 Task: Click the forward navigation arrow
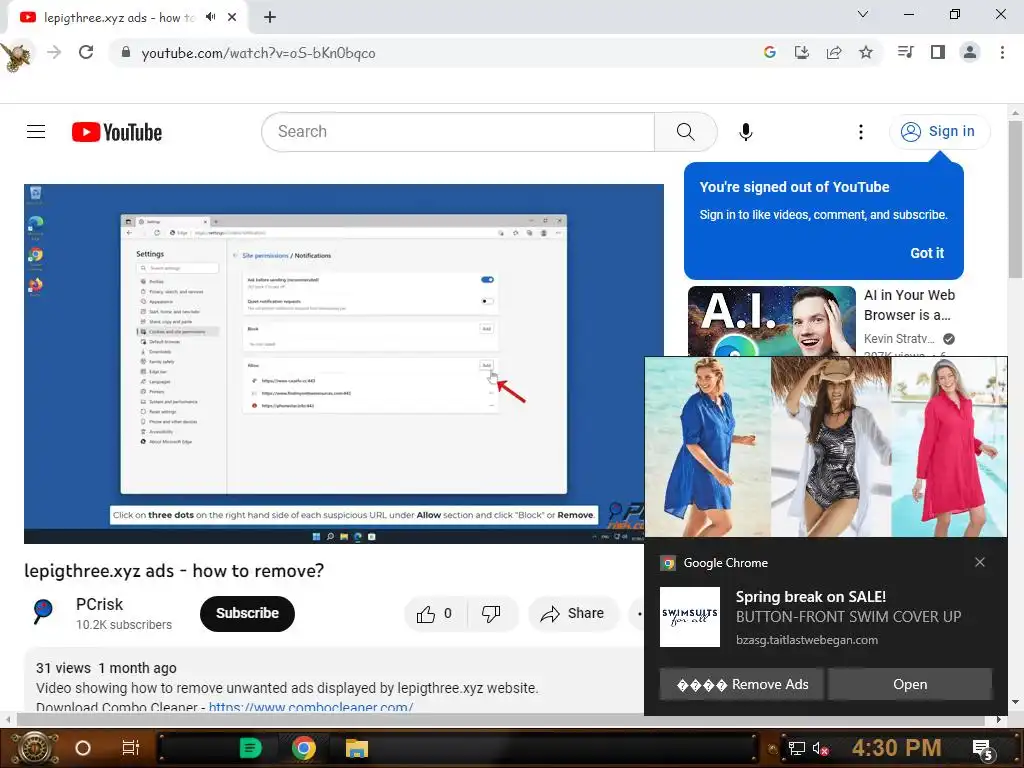(x=54, y=52)
